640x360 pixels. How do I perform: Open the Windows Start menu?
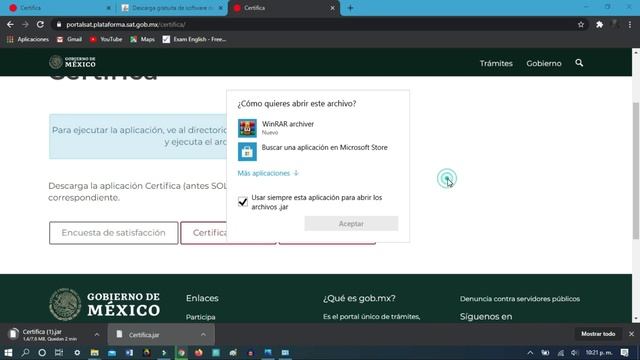coord(8,353)
